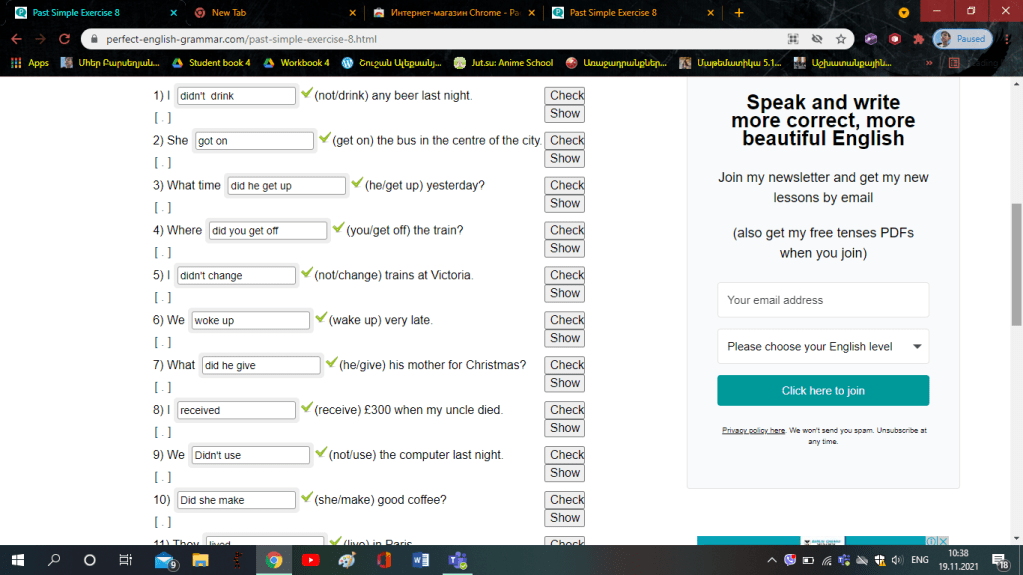Image resolution: width=1023 pixels, height=575 pixels.
Task: Click the 'Click here to join' button
Action: [822, 391]
